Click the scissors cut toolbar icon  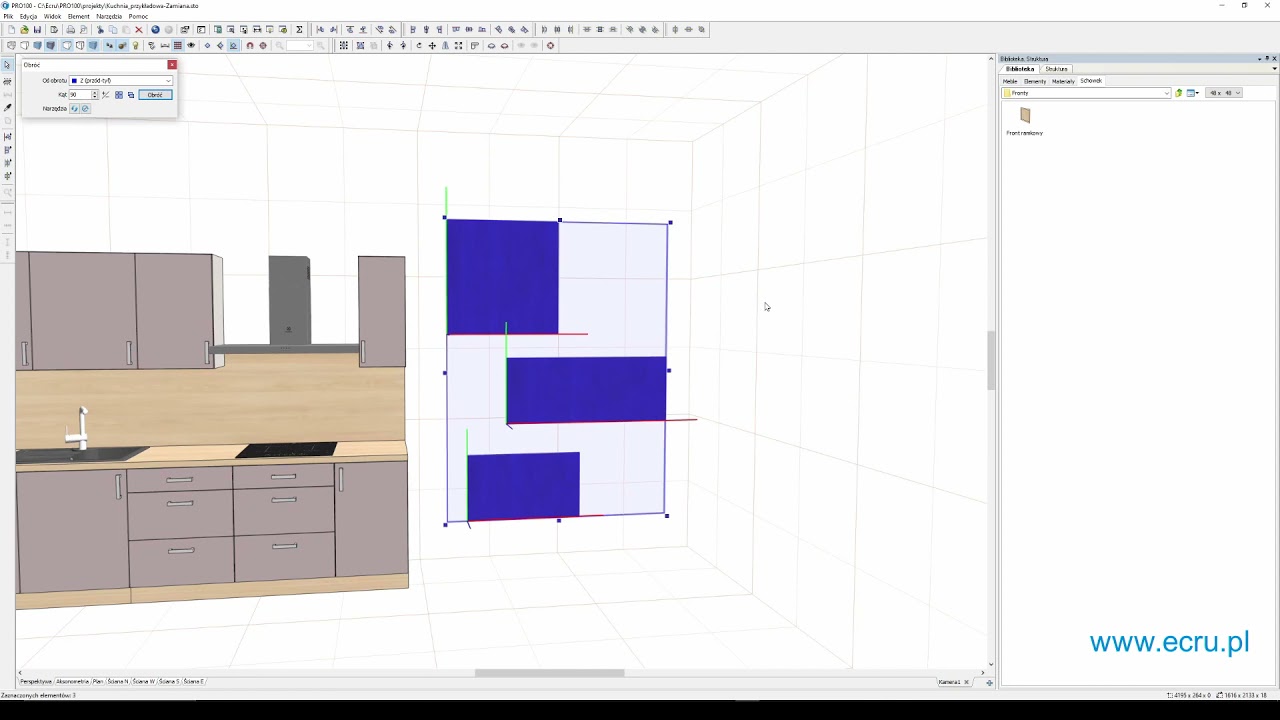100,30
